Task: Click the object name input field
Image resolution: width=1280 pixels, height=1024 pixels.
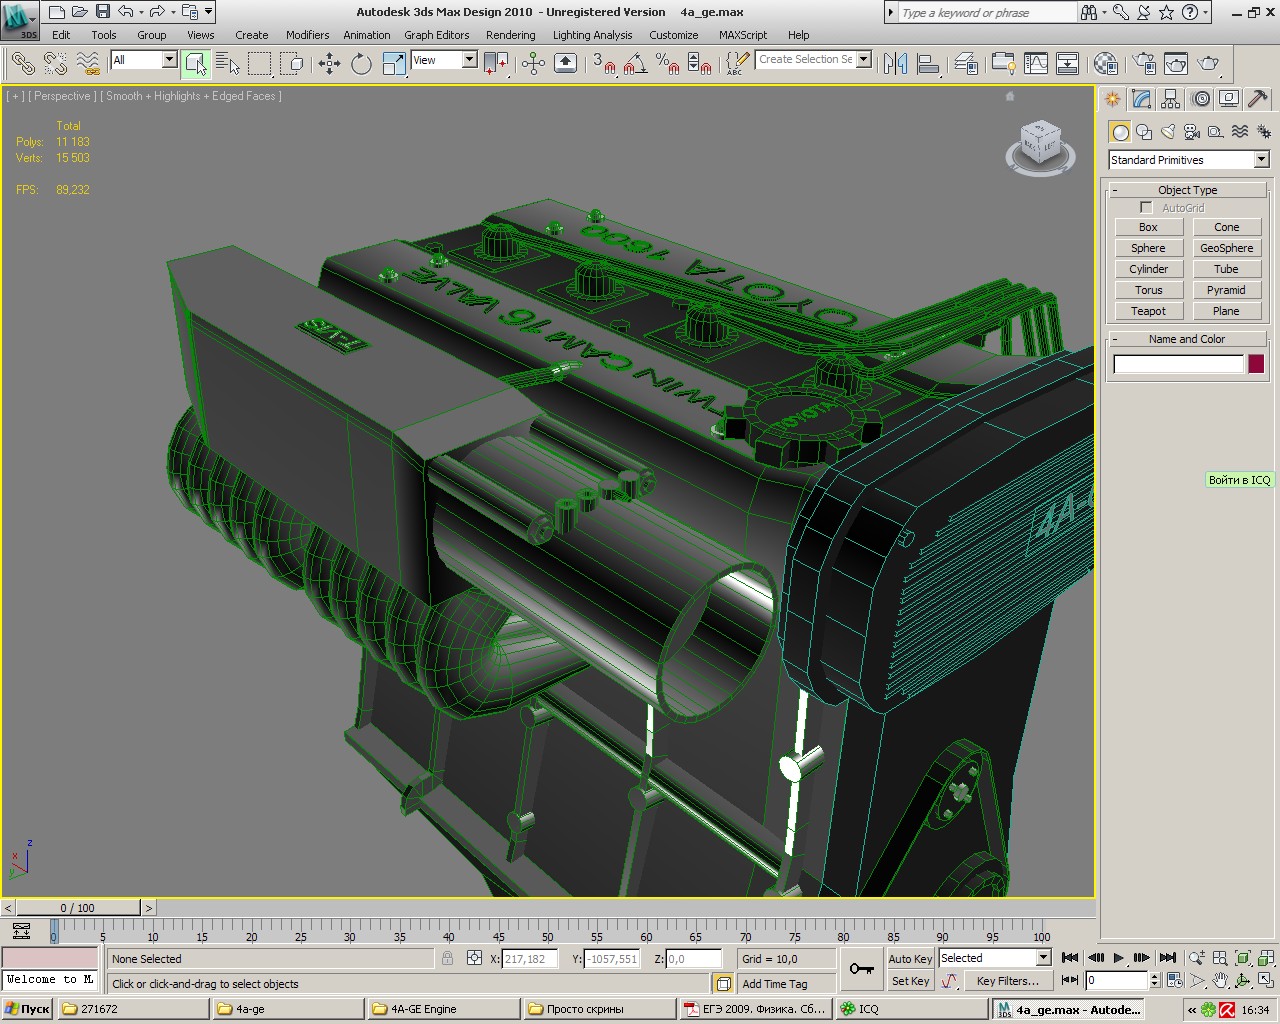Action: pos(1178,364)
